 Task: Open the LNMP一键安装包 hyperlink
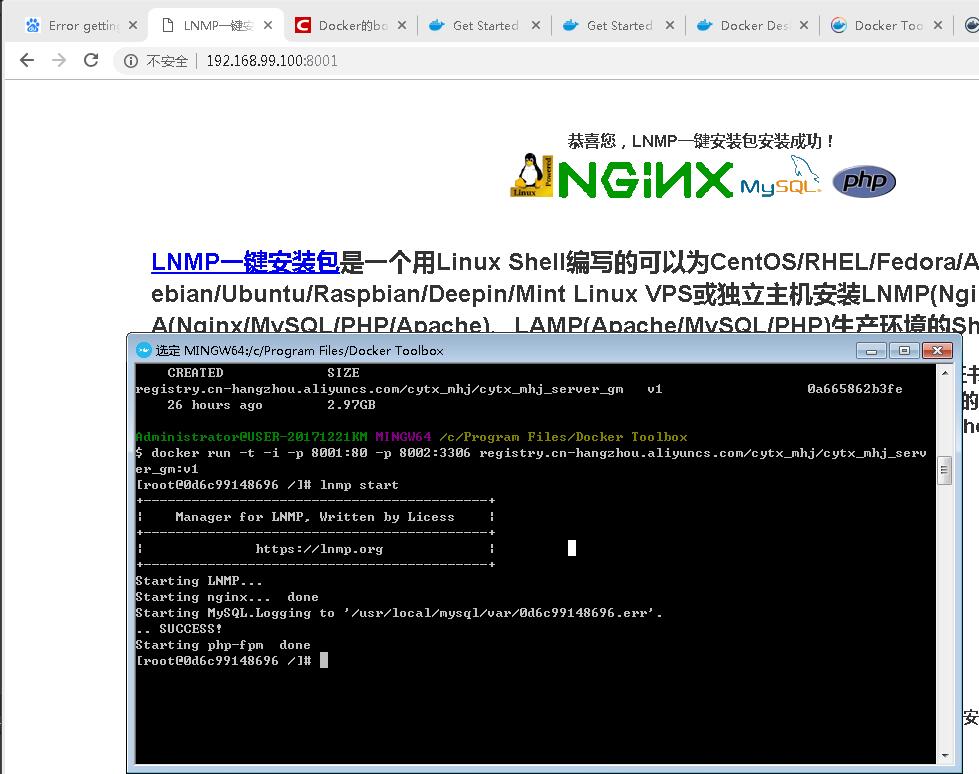245,262
